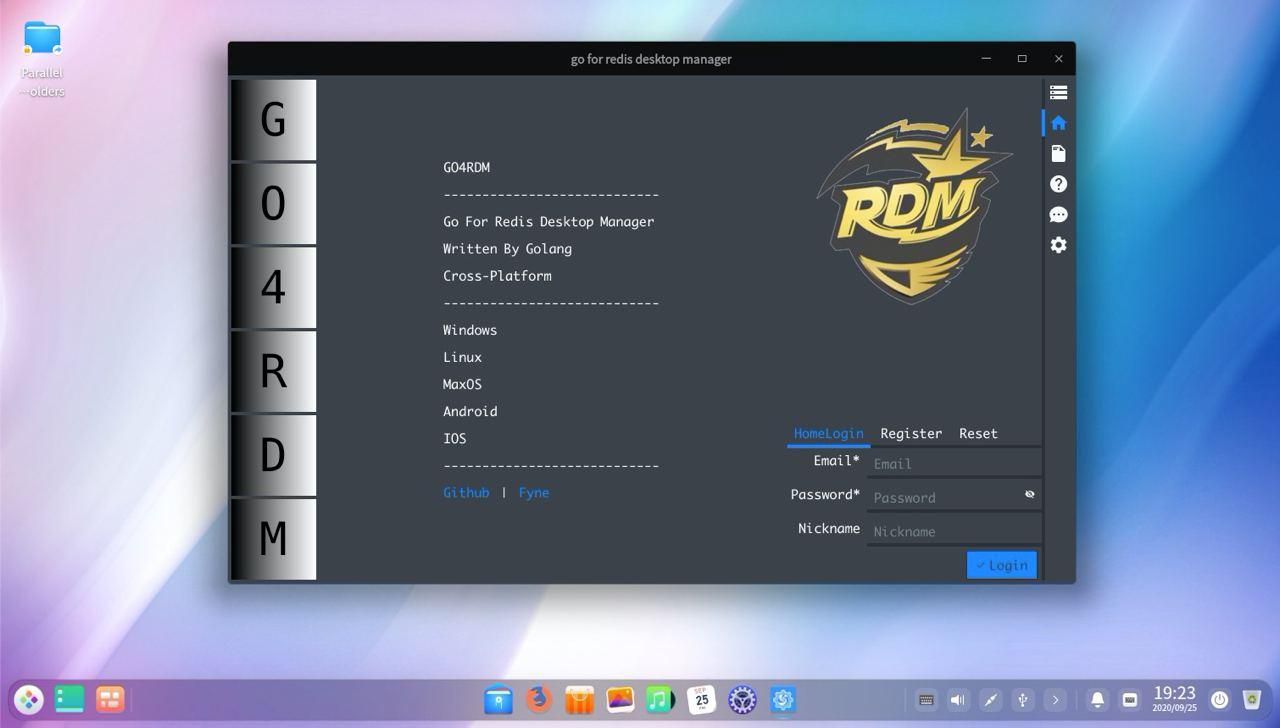Viewport: 1280px width, 728px height.
Task: Open the file manager dock icon
Action: (x=498, y=699)
